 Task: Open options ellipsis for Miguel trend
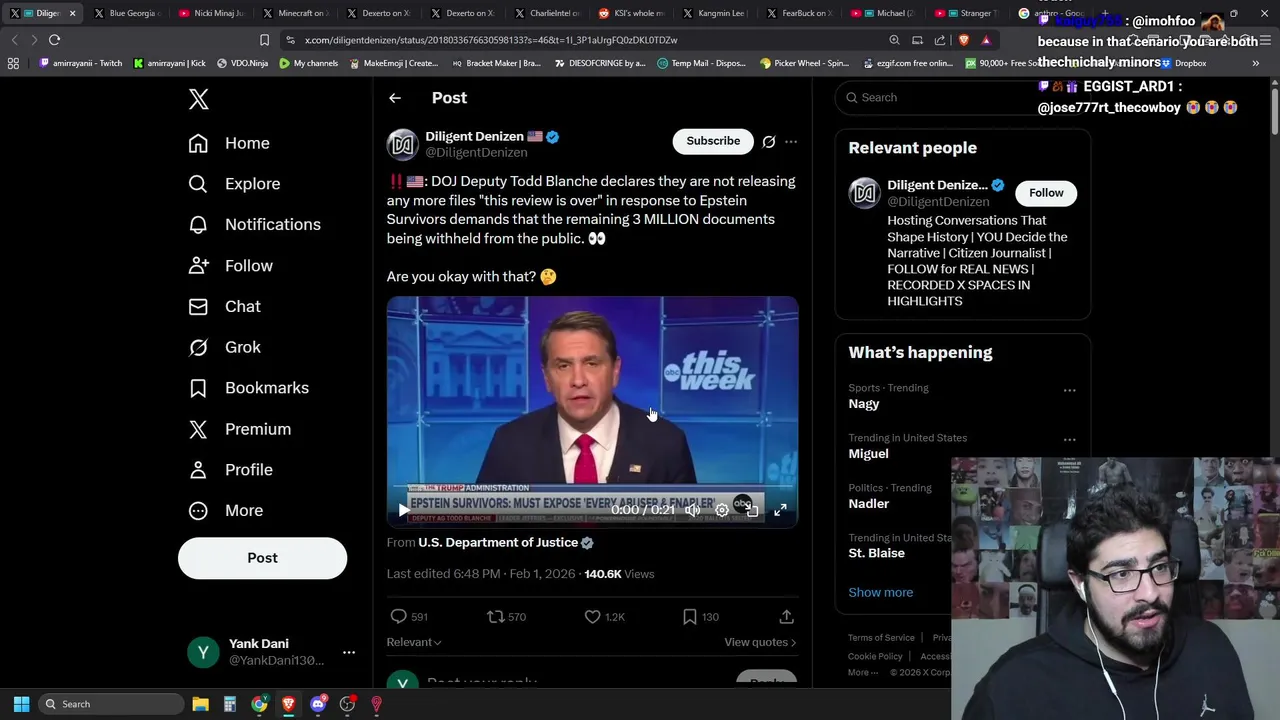pyautogui.click(x=1069, y=440)
